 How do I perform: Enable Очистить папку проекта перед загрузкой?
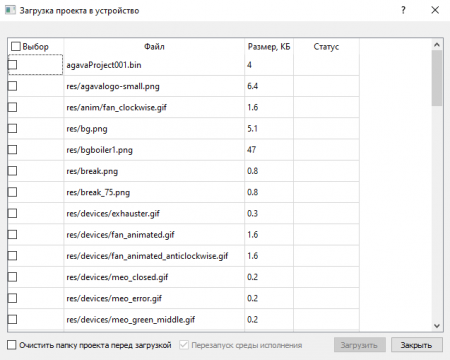12,345
